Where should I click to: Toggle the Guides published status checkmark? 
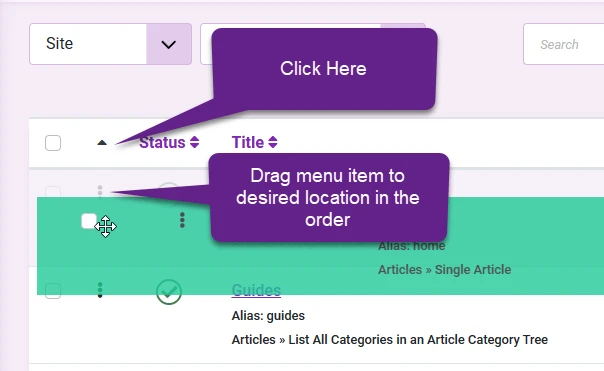pos(169,292)
